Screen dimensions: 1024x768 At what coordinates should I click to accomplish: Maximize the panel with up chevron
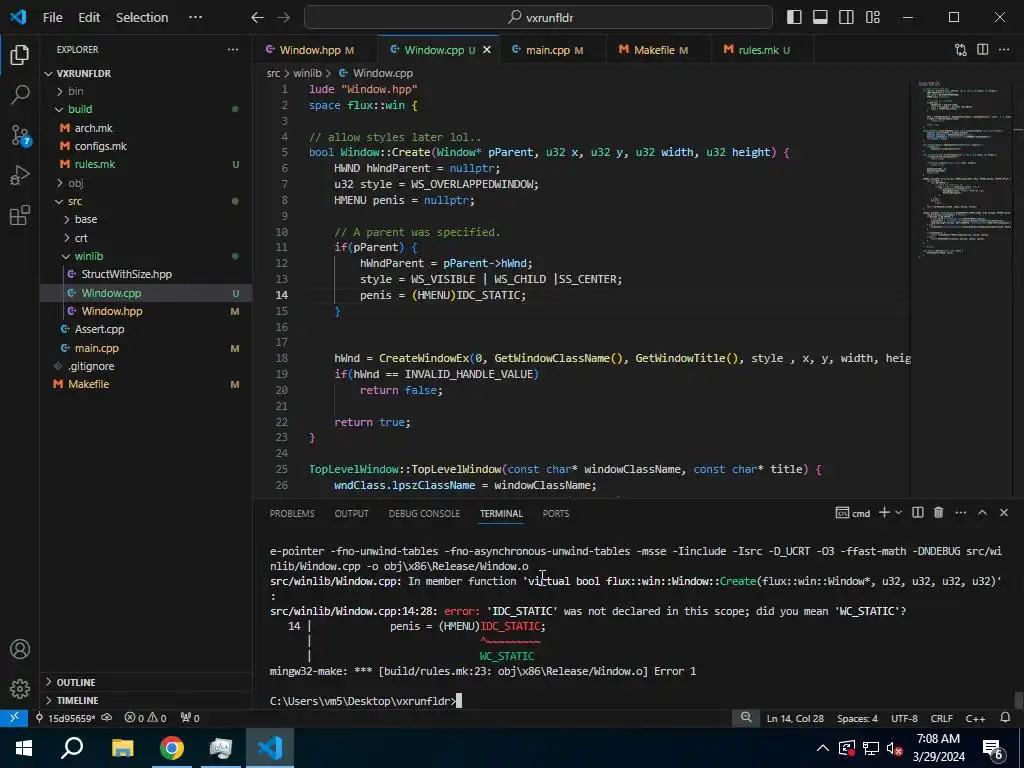click(x=982, y=513)
